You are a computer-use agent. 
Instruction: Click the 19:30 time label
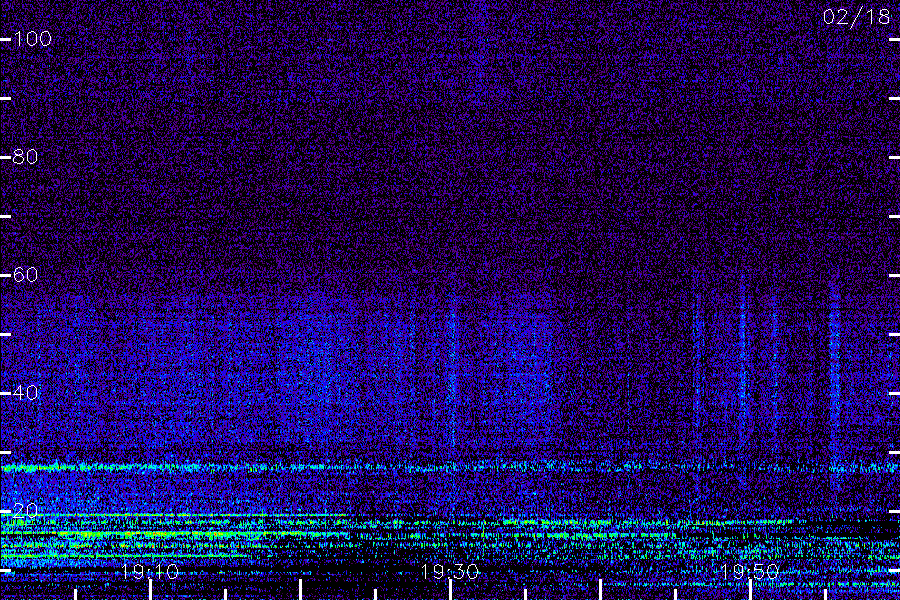(x=450, y=571)
